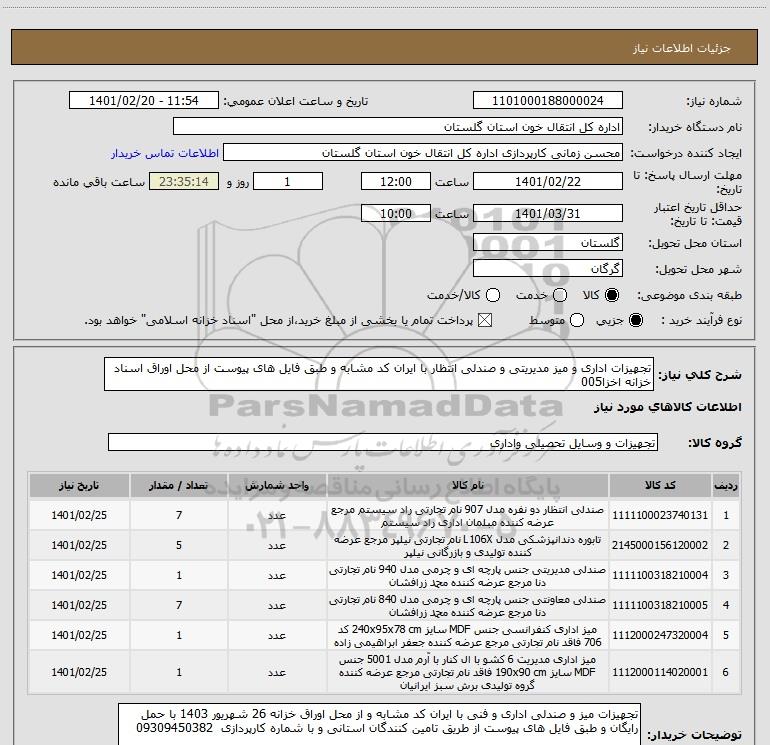Click the جزئیات اطلاعات نیاز header title

tap(682, 48)
